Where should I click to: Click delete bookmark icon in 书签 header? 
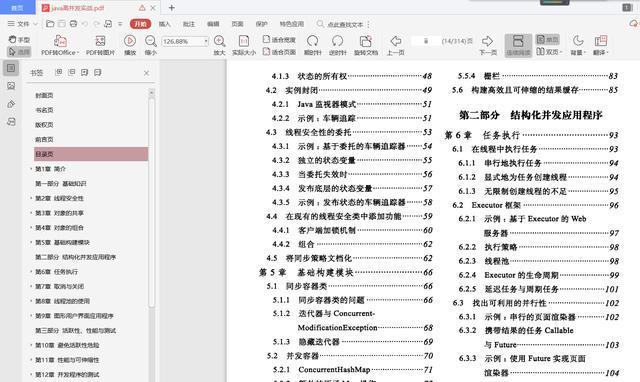pos(98,72)
